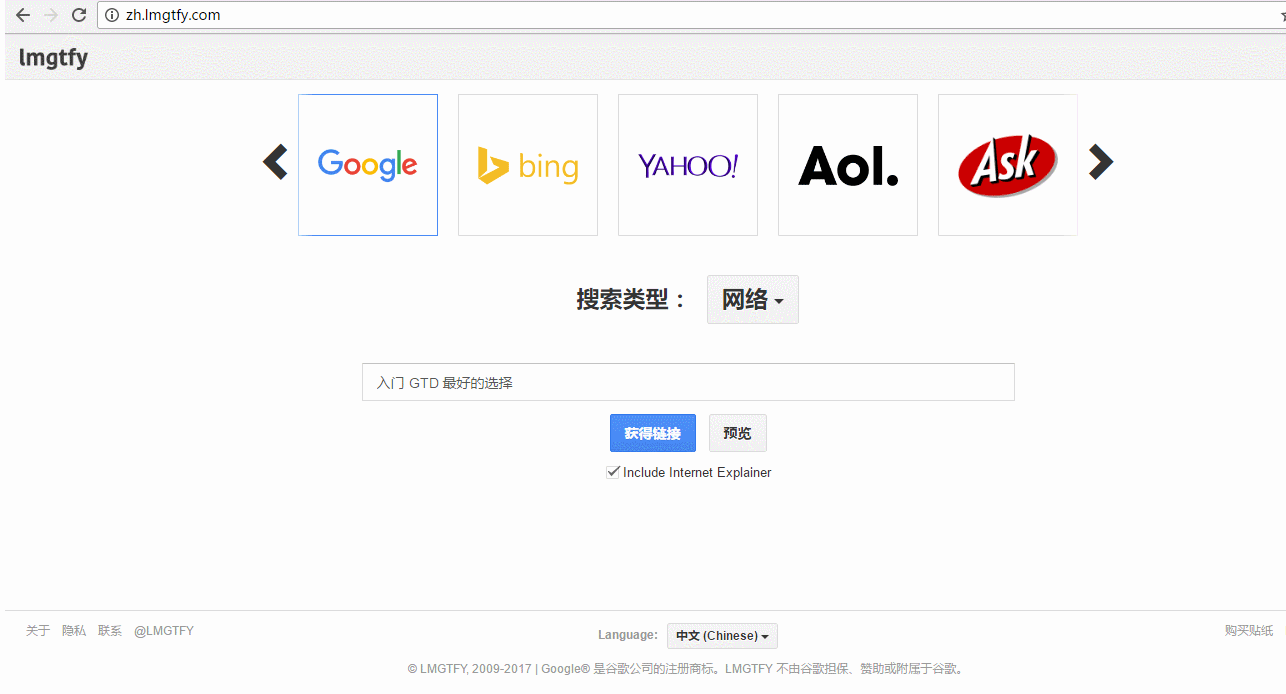Select the Aol search engine logo
The width and height of the screenshot is (1286, 694).
(848, 165)
